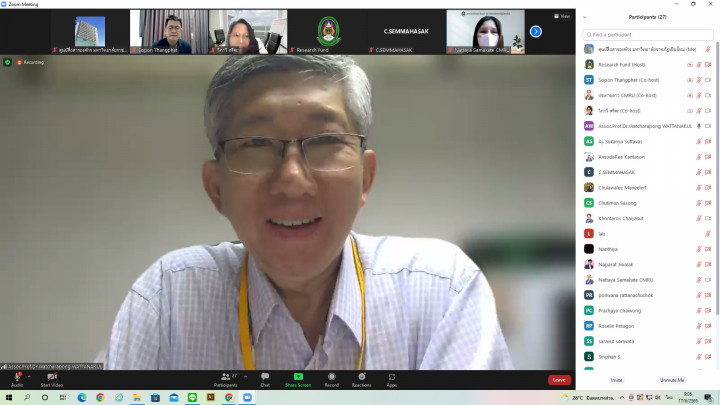The height and width of the screenshot is (405, 720).
Task: Click Zoom icon in taskbar
Action: coord(247,398)
